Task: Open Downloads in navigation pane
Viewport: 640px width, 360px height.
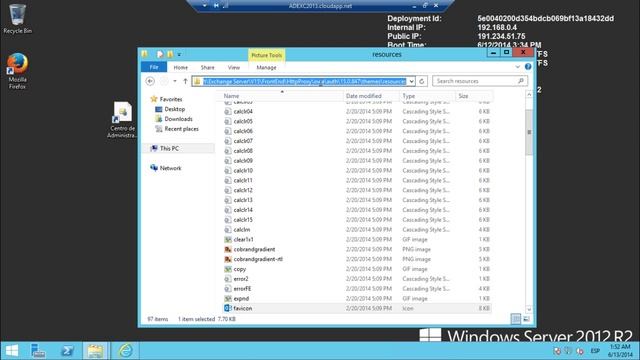Action: click(178, 119)
